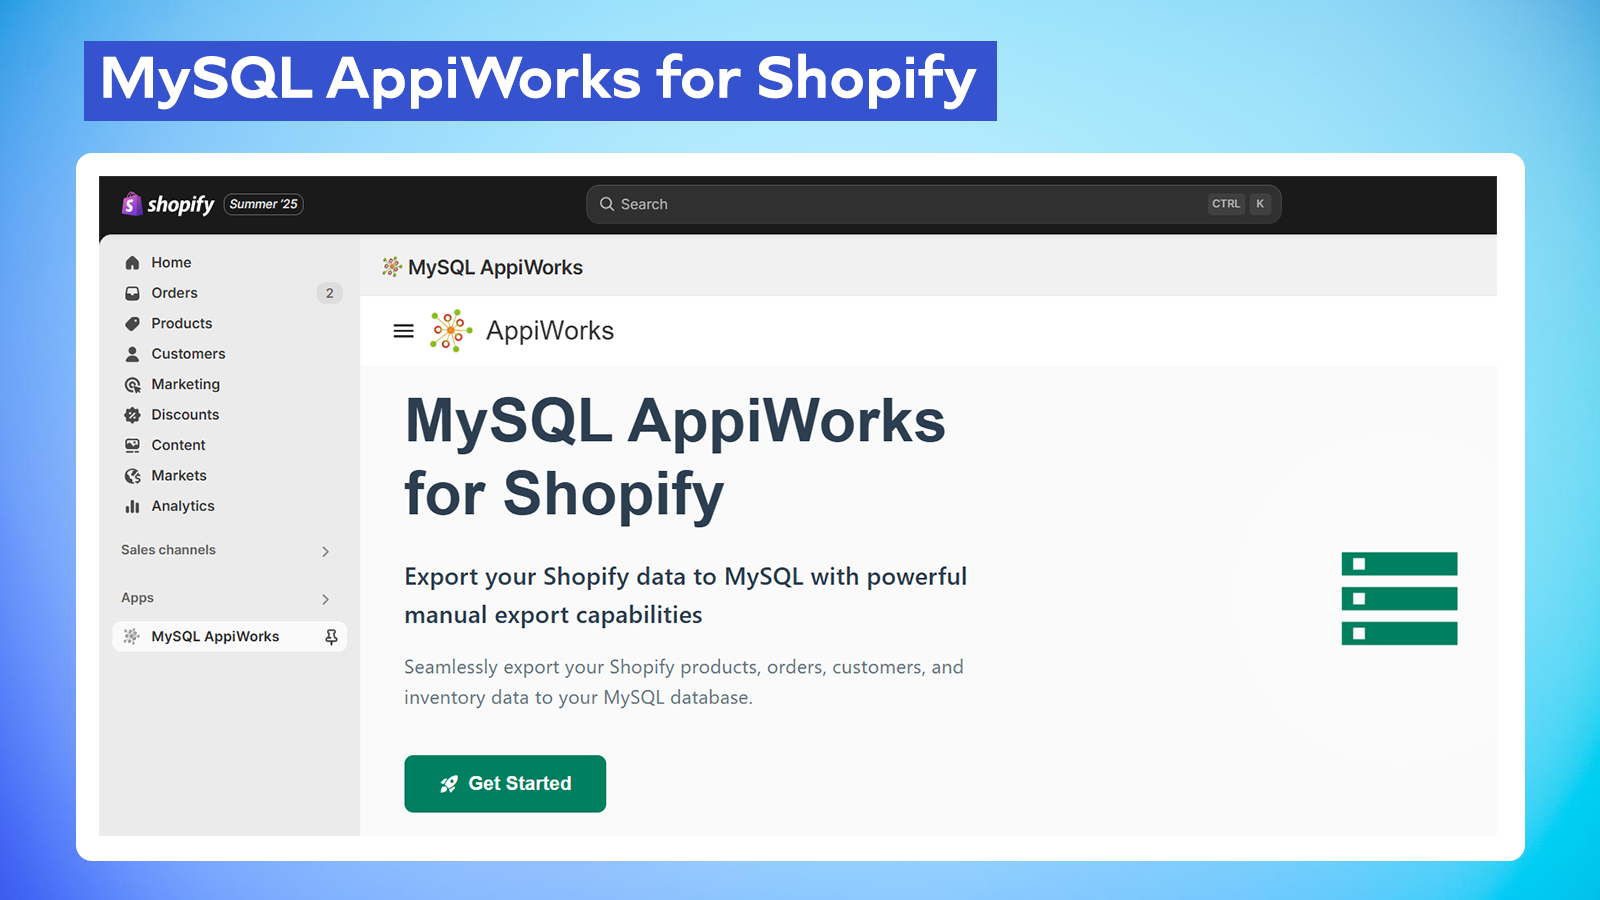1600x900 pixels.
Task: Click the MySQL AppiWorks sidebar app icon
Action: 131,637
